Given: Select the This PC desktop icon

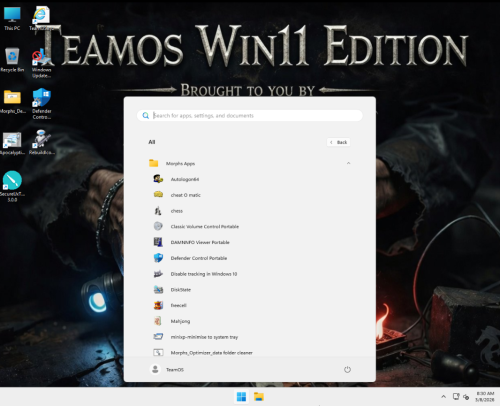Looking at the screenshot, I should [12, 19].
